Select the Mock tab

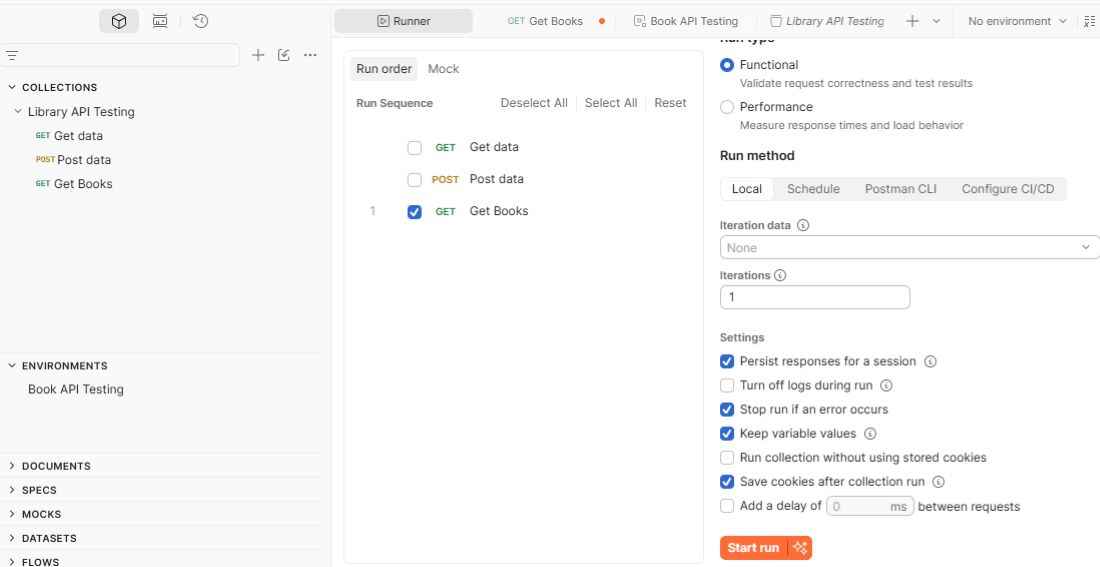pyautogui.click(x=443, y=69)
